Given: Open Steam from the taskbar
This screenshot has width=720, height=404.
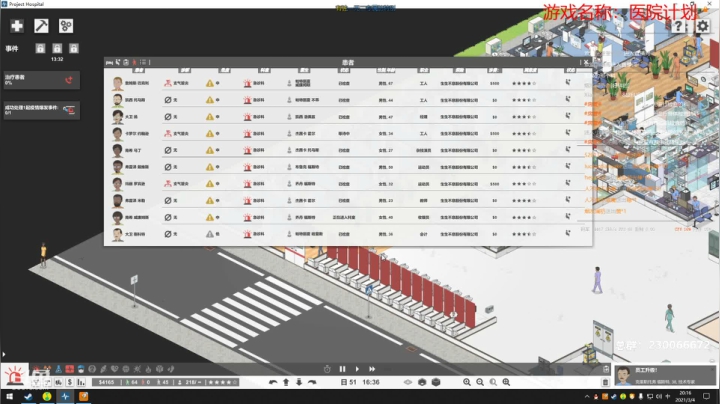Looking at the screenshot, I should pyautogui.click(x=28, y=396).
